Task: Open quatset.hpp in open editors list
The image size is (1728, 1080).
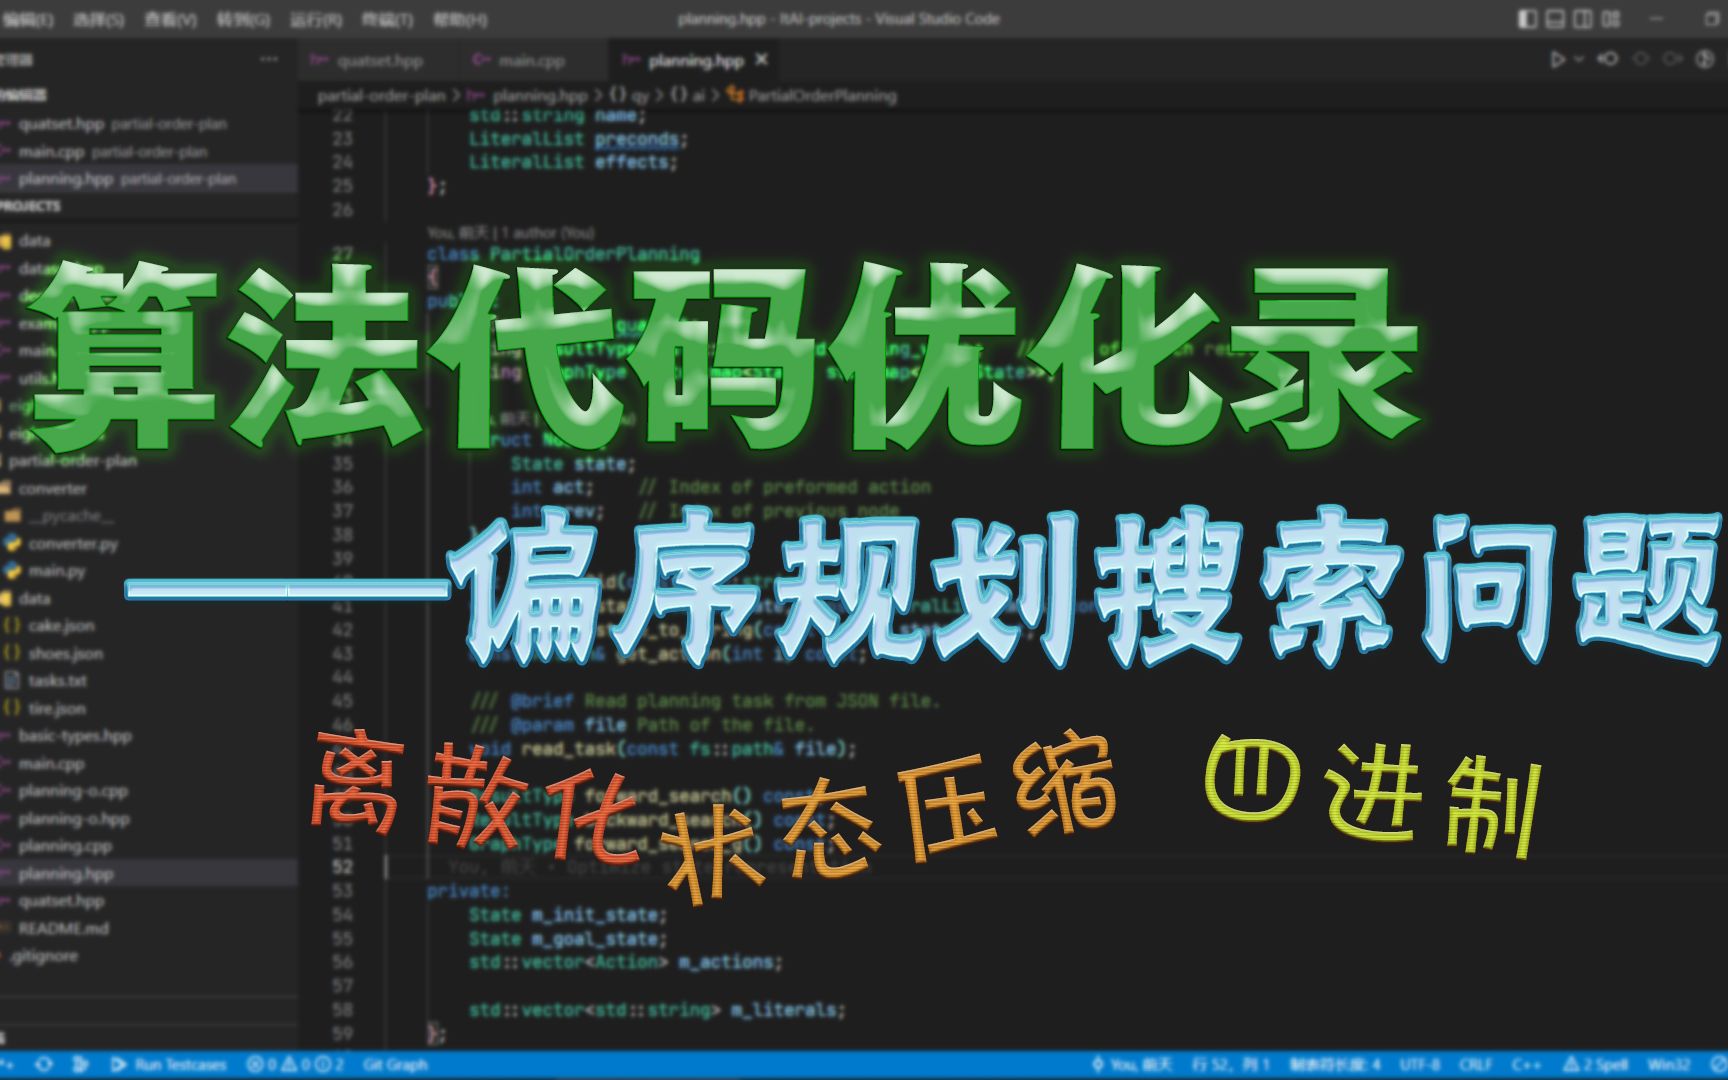Action: click(x=150, y=125)
